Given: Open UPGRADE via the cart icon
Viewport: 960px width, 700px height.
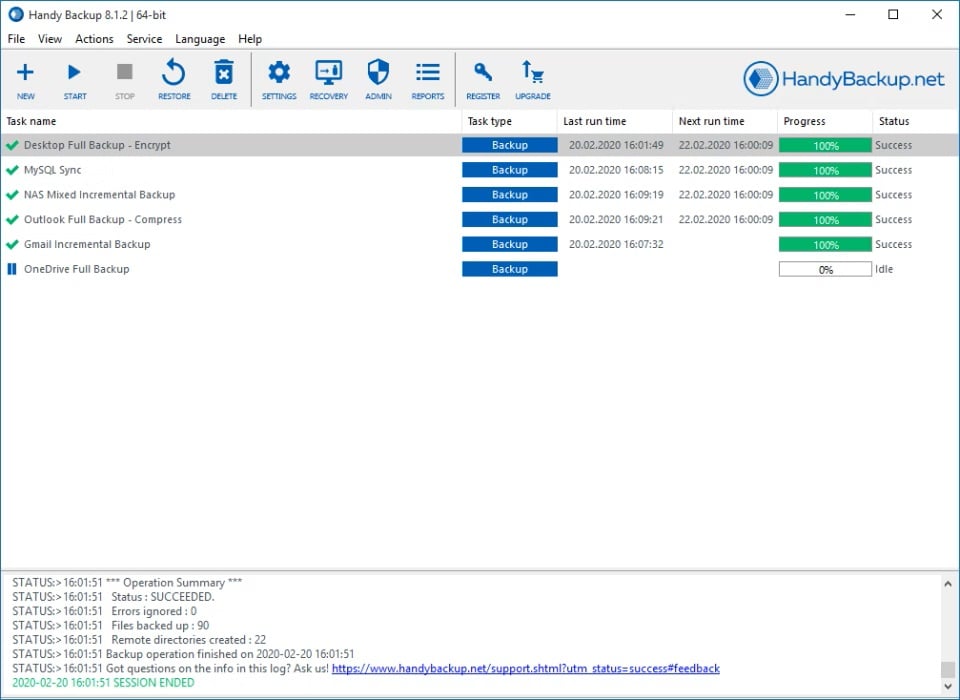Looking at the screenshot, I should tap(533, 80).
